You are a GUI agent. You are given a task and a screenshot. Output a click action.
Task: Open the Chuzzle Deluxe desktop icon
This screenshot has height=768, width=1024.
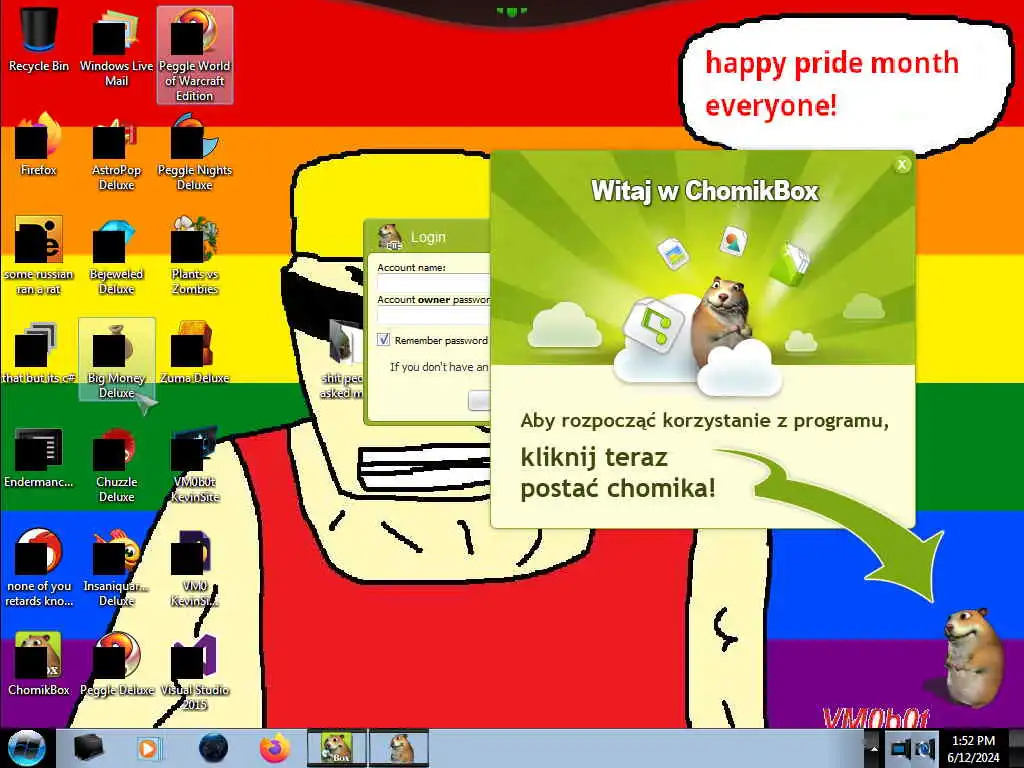pos(116,464)
